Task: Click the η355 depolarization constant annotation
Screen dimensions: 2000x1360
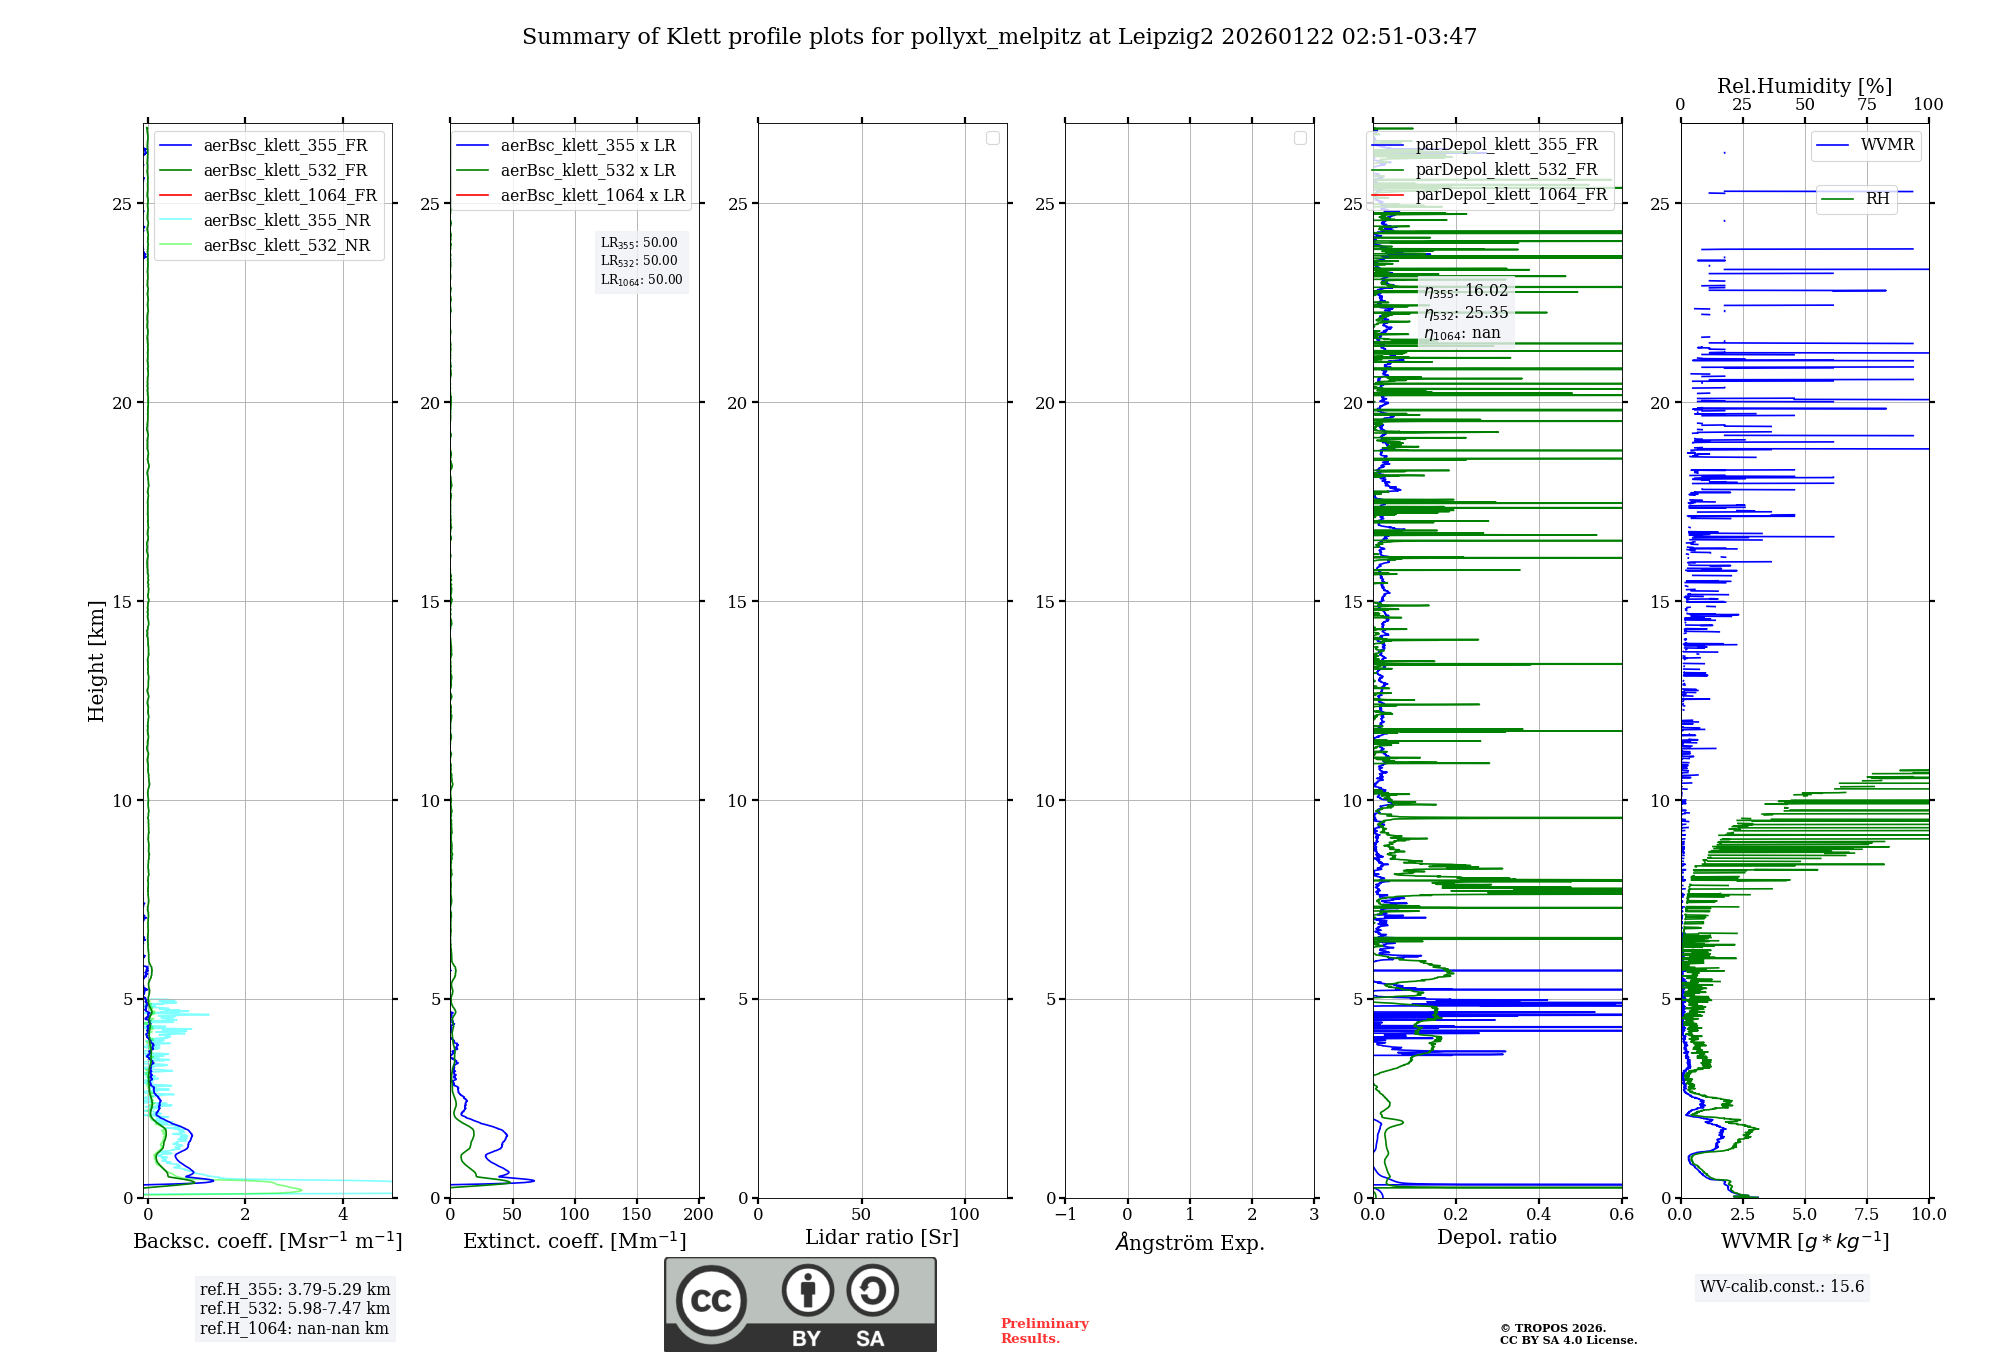Action: point(1466,291)
